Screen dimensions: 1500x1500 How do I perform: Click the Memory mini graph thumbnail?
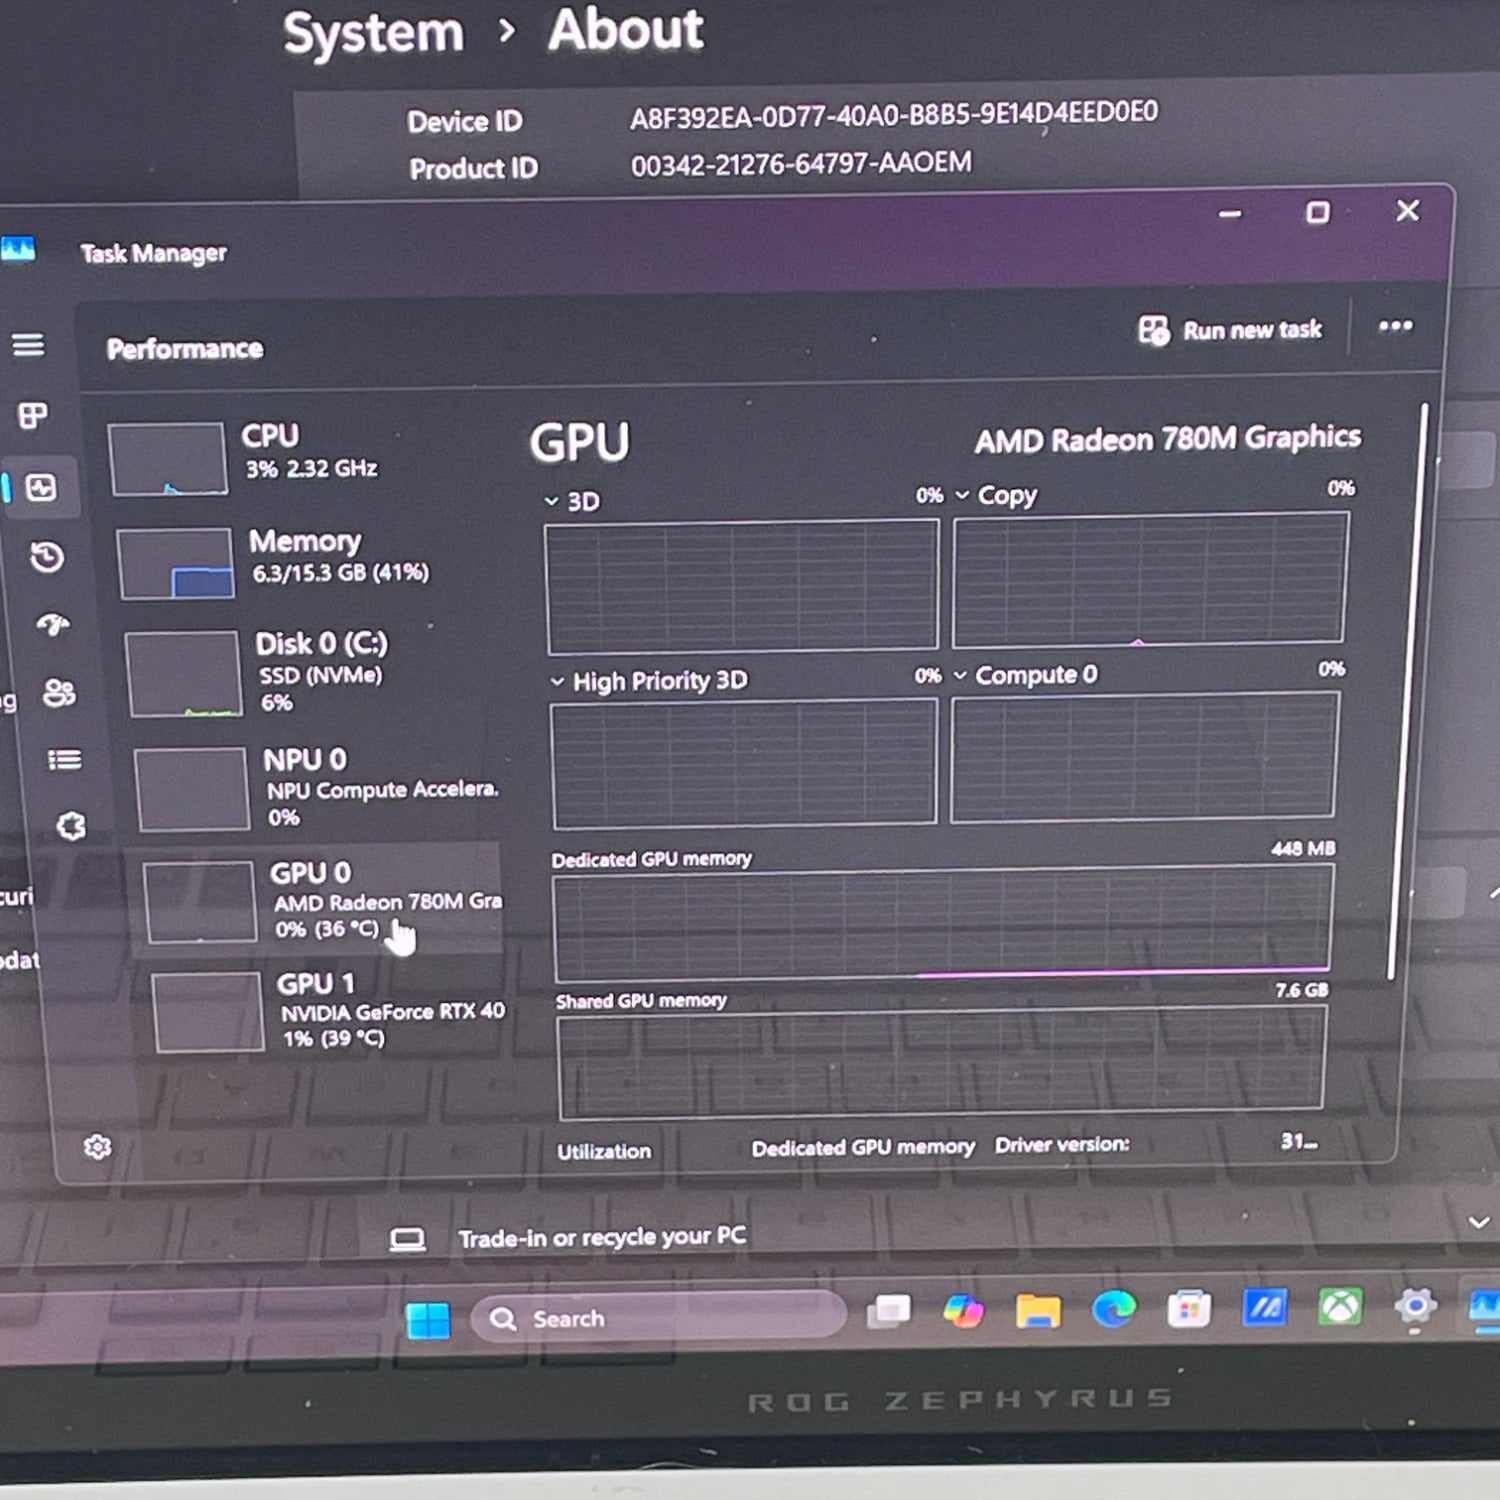tap(176, 564)
